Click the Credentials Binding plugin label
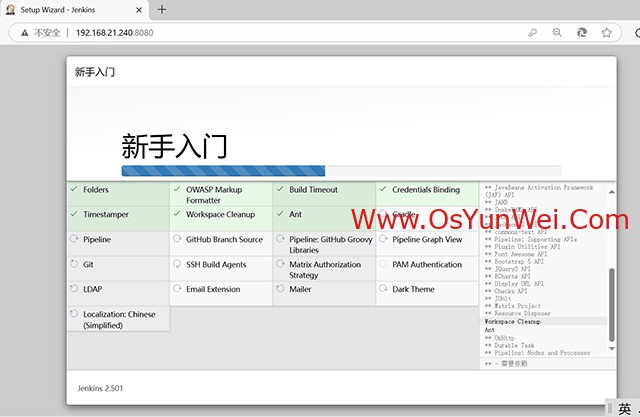The height and width of the screenshot is (417, 640). [426, 190]
